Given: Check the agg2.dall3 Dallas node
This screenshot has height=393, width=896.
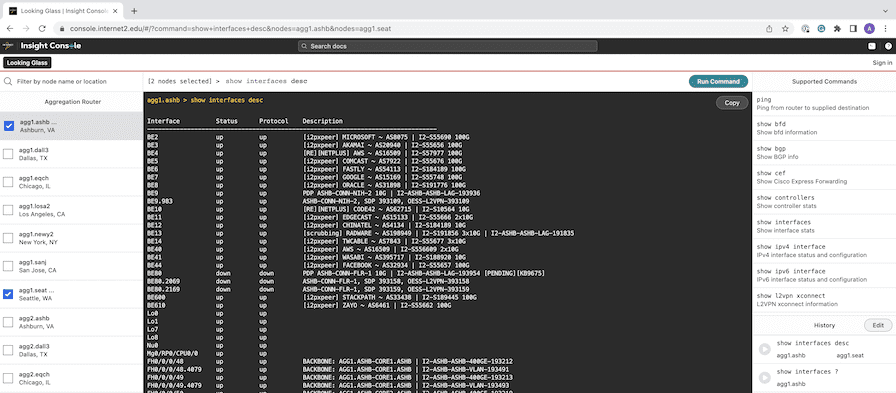Looking at the screenshot, I should (x=9, y=350).
